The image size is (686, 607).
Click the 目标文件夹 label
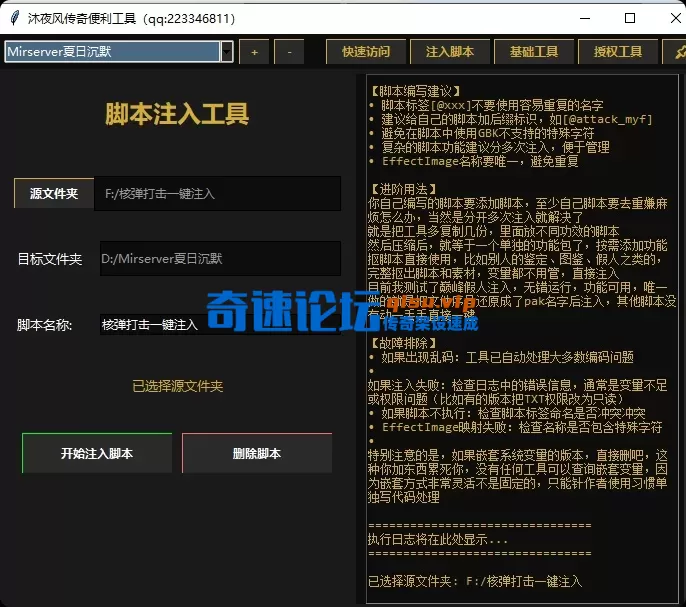click(50, 259)
